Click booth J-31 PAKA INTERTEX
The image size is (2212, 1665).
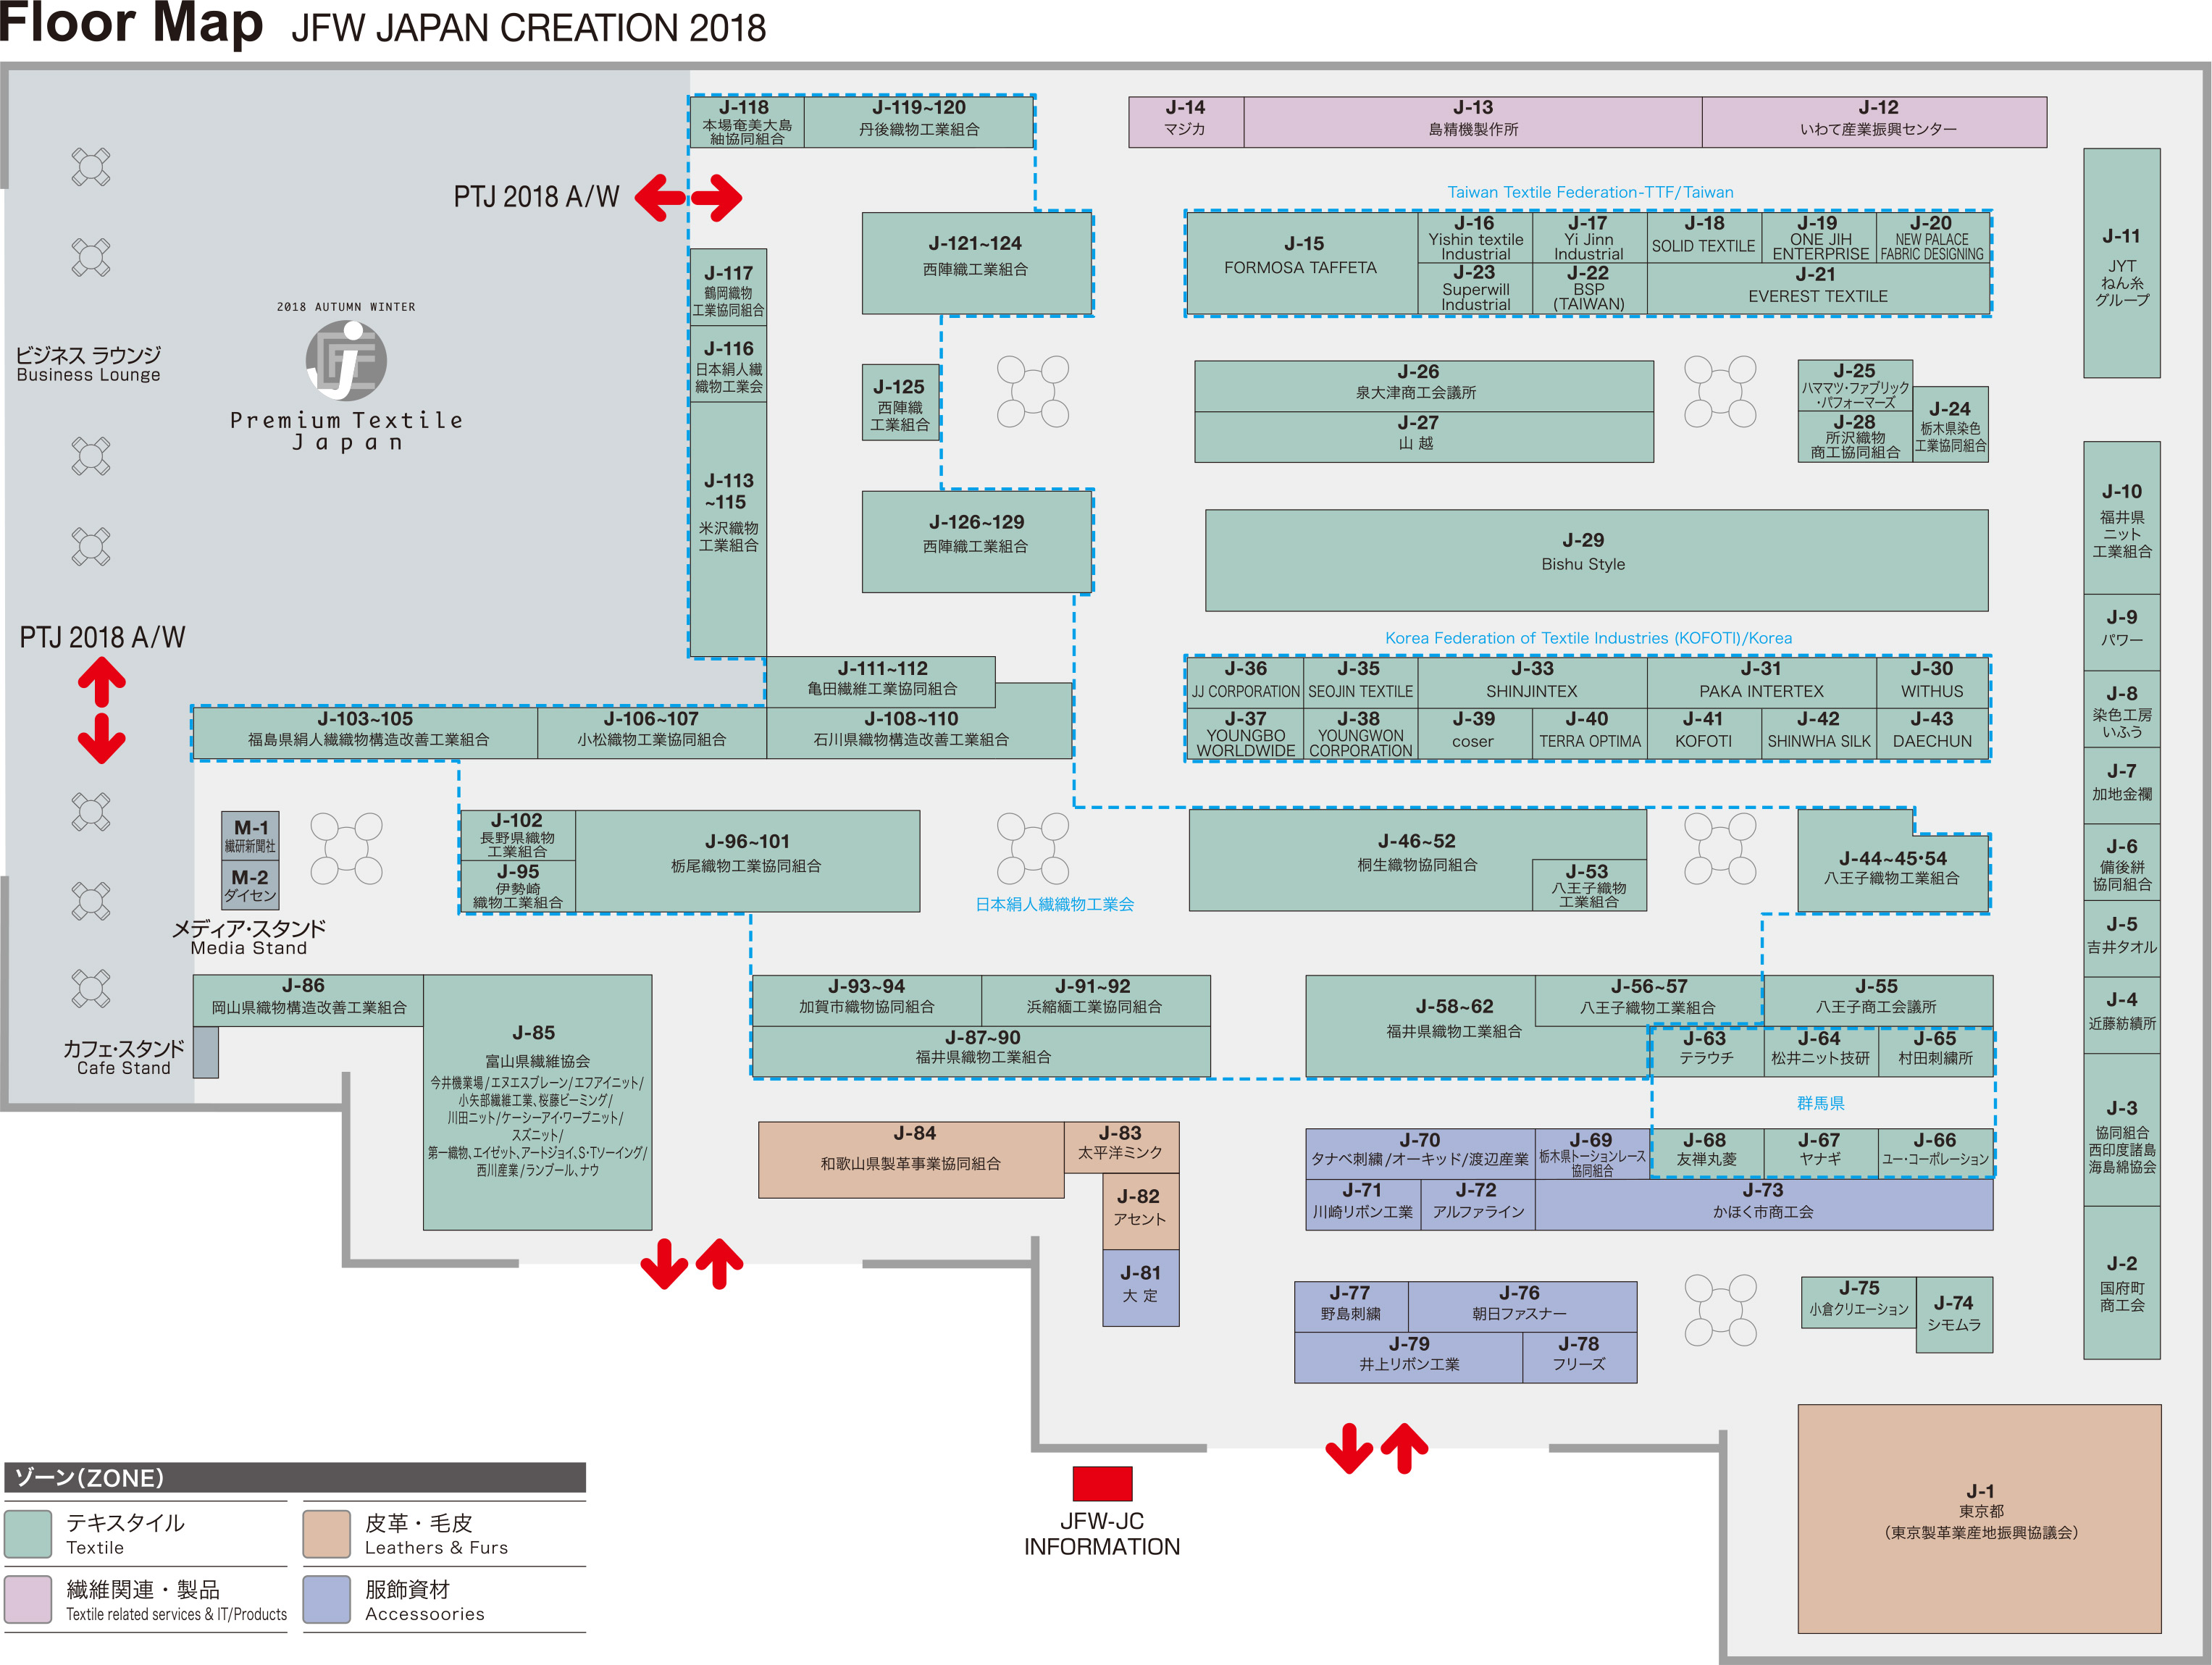coord(1761,682)
